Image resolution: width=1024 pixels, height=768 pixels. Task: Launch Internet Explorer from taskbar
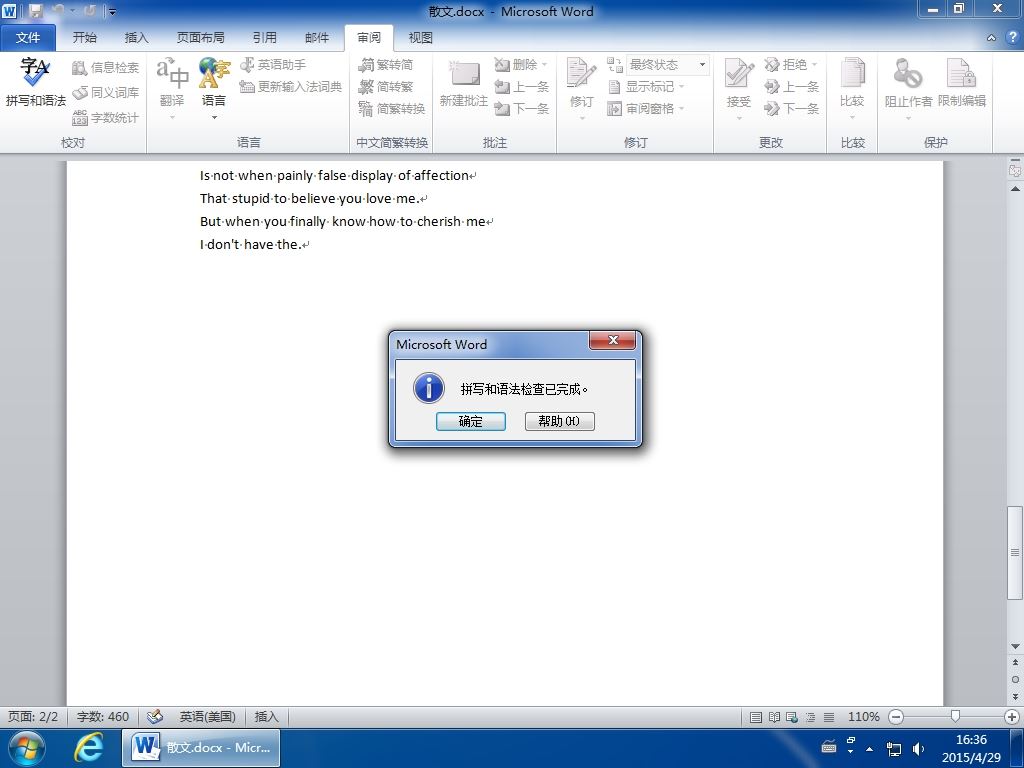point(88,748)
